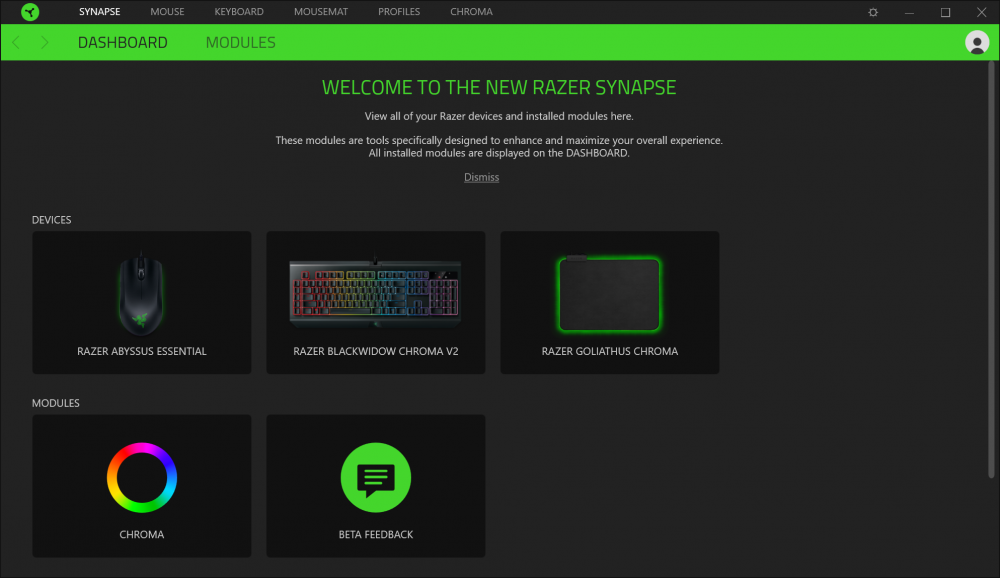Go to the CHROMA top tab
The image size is (1000, 578).
tap(471, 11)
